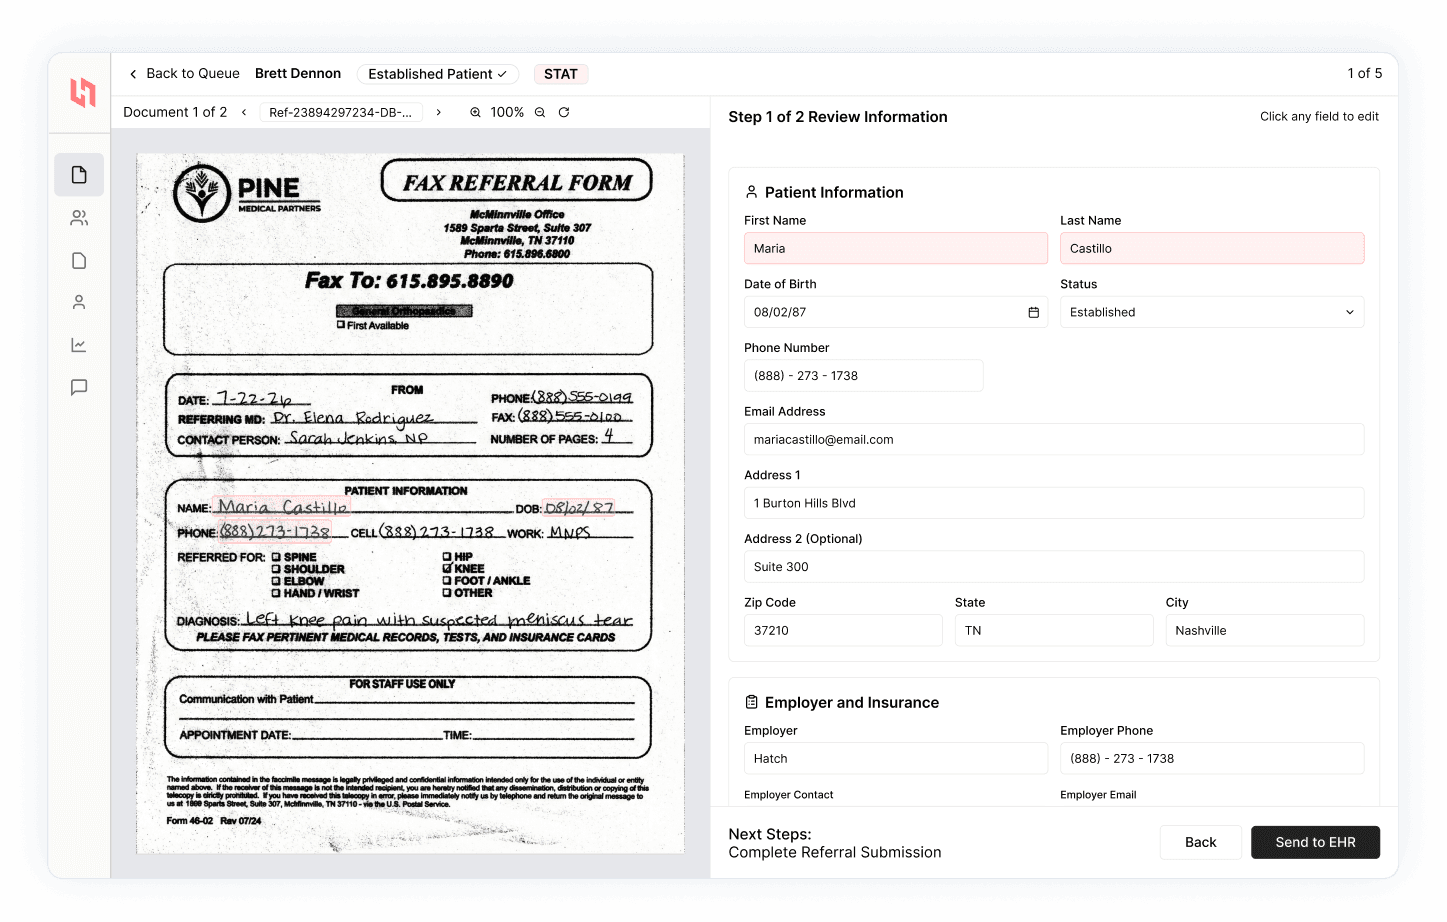Screen dimensions: 1447x922
Task: Edit the Phone Number field
Action: [864, 376]
